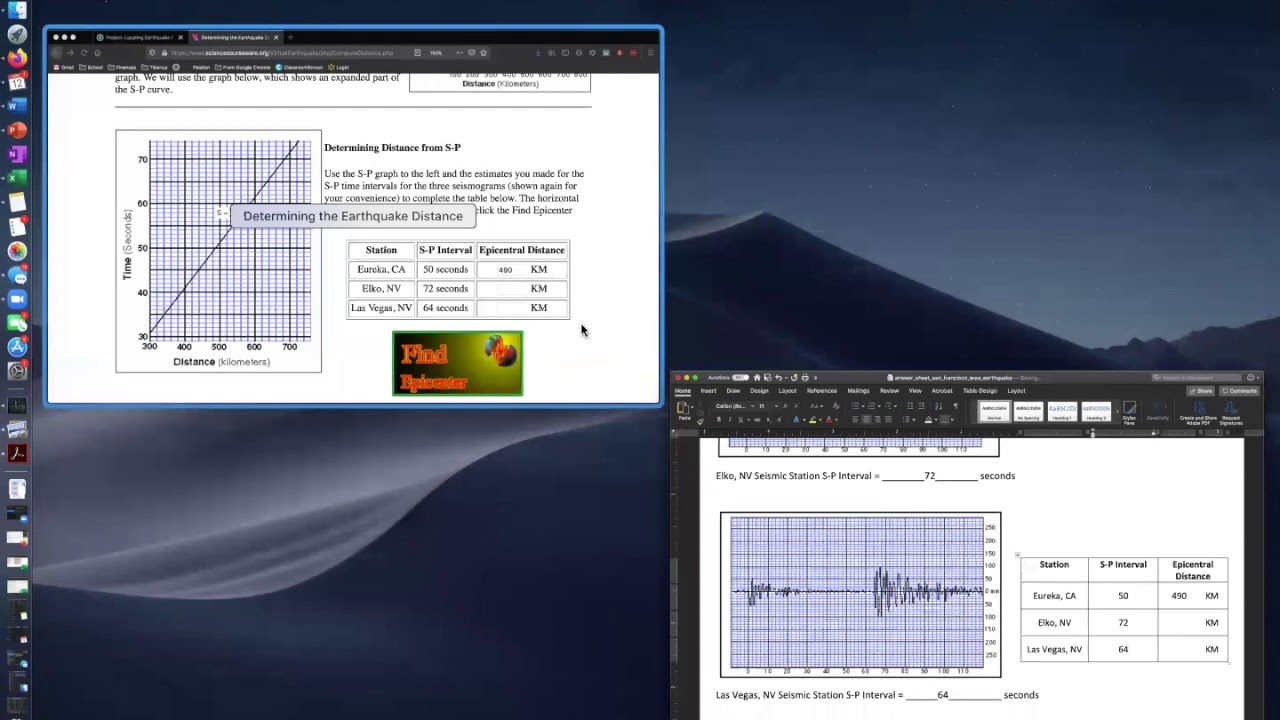
Task: Toggle the AutoSave switch in Word
Action: (740, 377)
